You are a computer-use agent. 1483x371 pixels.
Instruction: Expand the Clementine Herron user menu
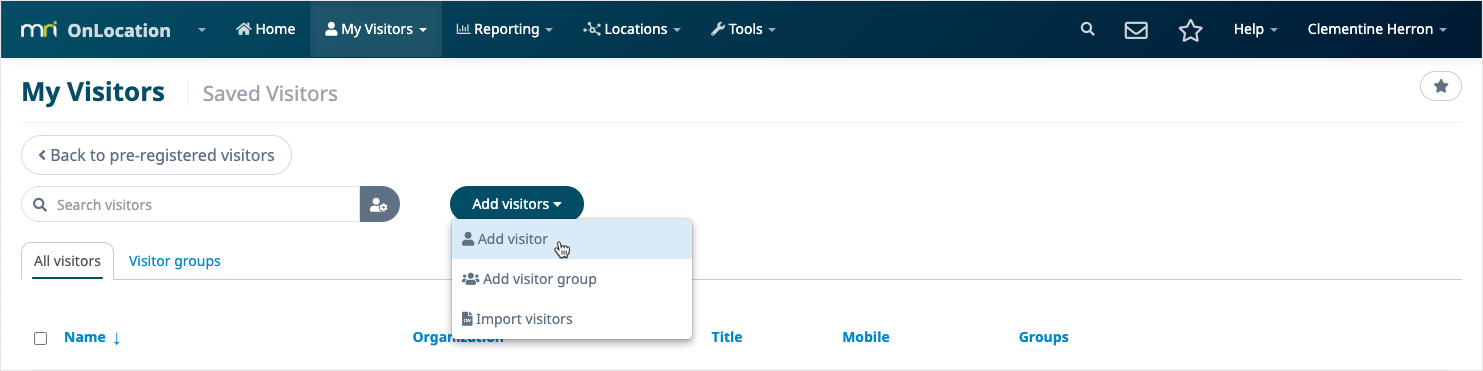coord(1377,29)
